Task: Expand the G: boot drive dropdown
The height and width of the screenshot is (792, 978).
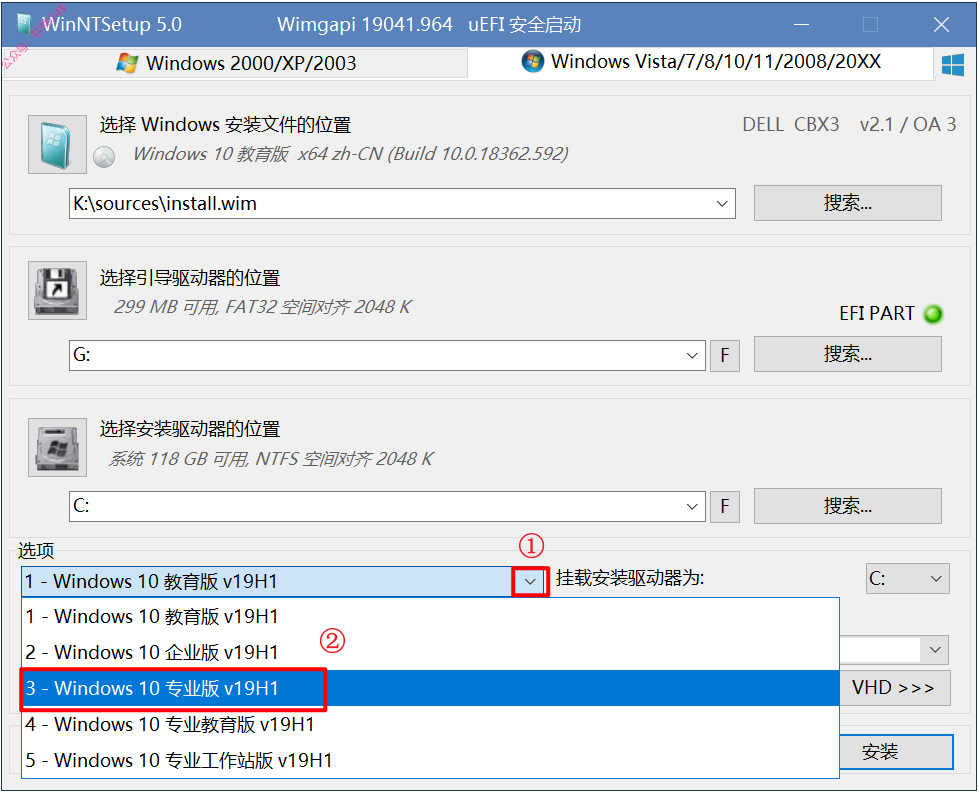Action: pyautogui.click(x=692, y=355)
